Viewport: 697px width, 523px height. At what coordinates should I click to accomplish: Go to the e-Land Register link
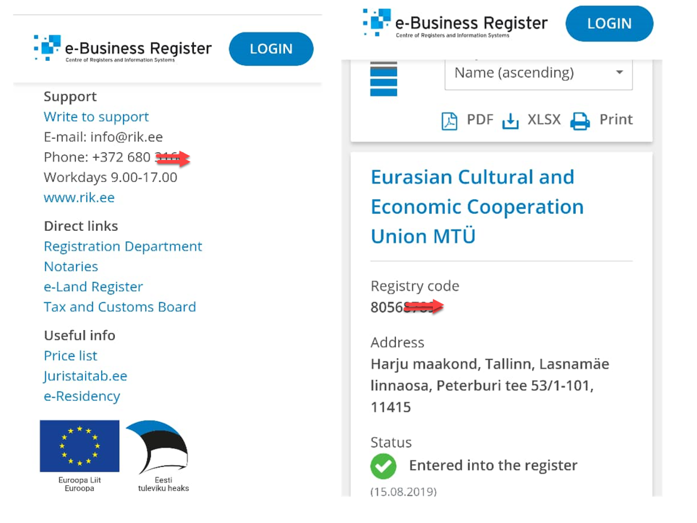[x=93, y=287]
